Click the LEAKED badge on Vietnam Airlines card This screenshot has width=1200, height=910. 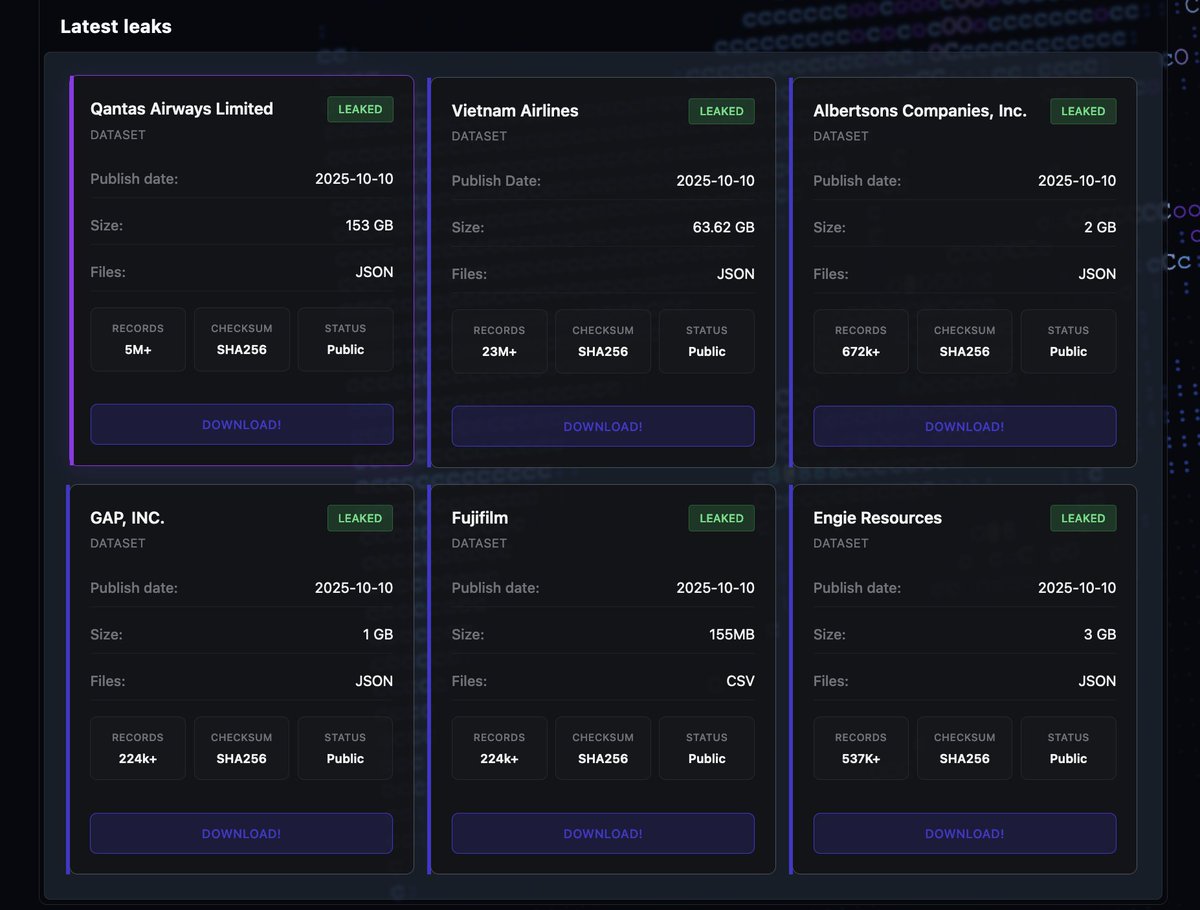pyautogui.click(x=721, y=111)
